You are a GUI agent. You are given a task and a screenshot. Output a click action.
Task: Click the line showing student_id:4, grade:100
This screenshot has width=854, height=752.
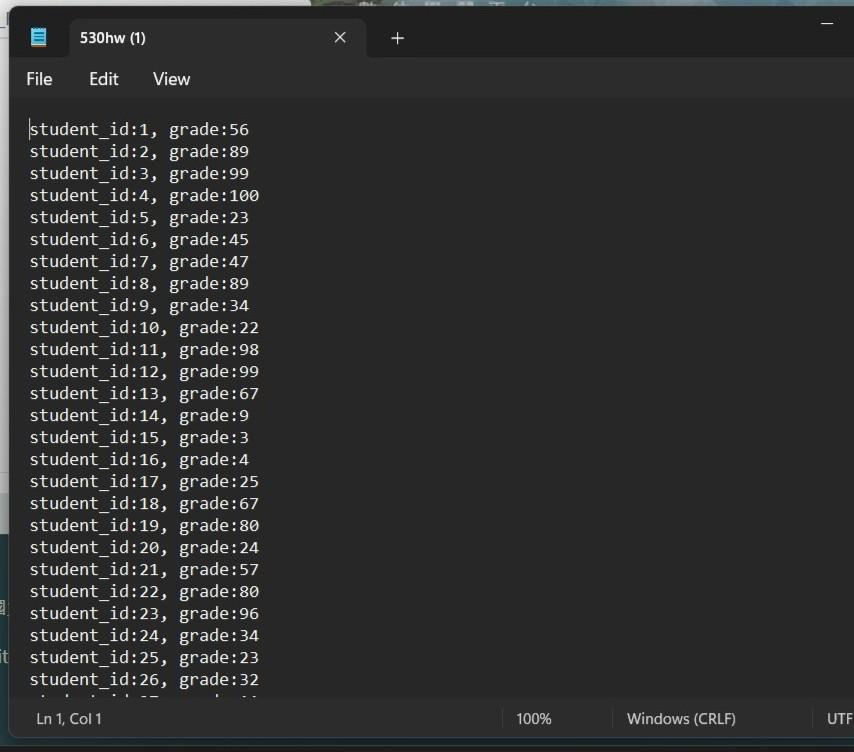pyautogui.click(x=145, y=195)
